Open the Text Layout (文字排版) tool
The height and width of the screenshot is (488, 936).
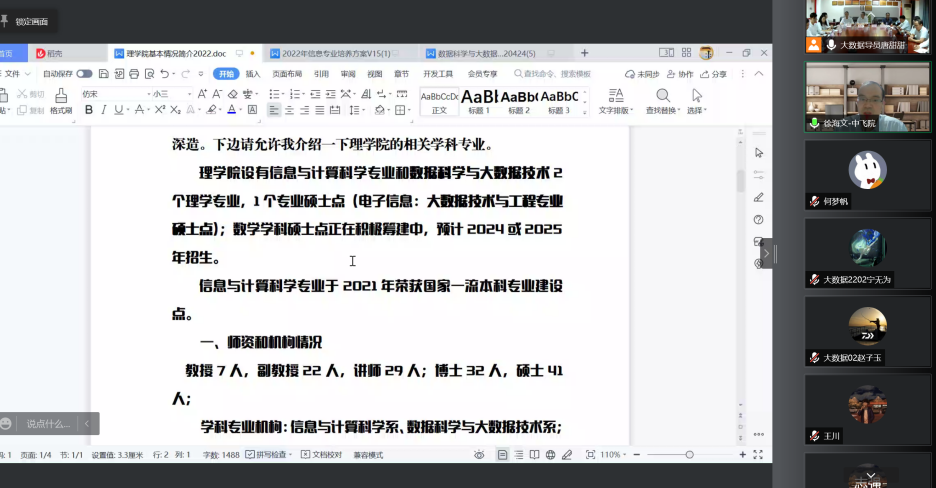(x=615, y=101)
